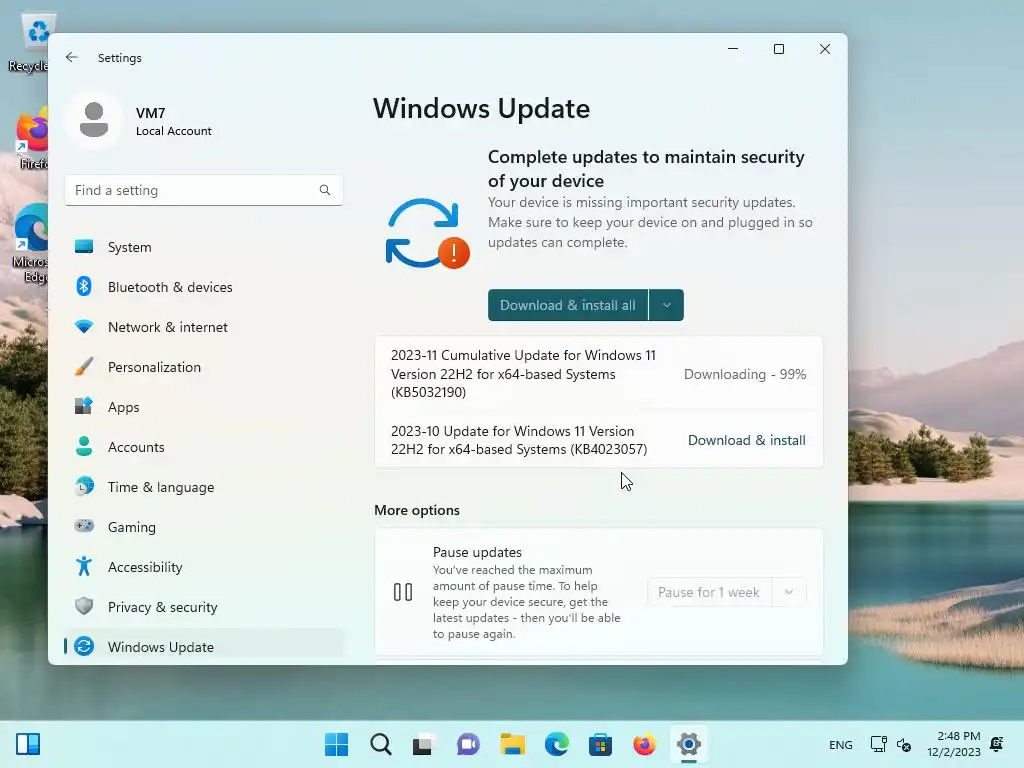Open Task View on the taskbar

coord(423,744)
